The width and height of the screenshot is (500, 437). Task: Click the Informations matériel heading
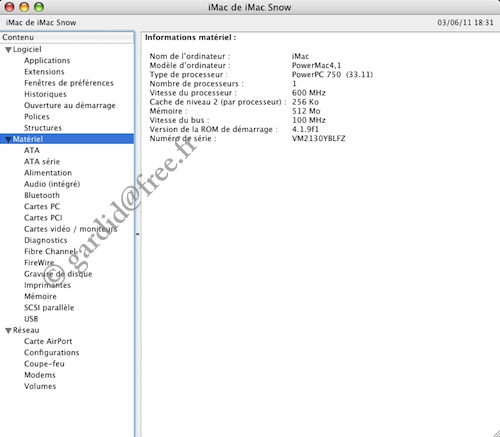[190, 38]
